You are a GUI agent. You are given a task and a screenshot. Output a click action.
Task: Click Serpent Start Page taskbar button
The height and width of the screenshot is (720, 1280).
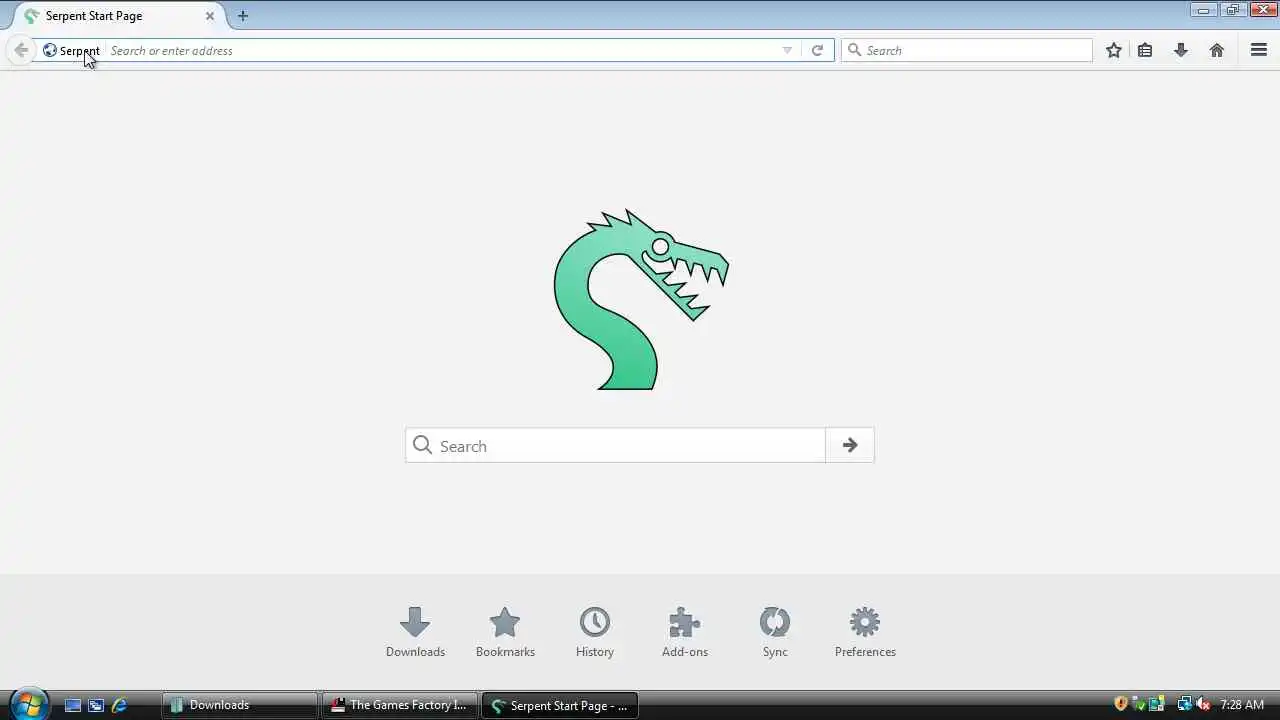click(560, 705)
